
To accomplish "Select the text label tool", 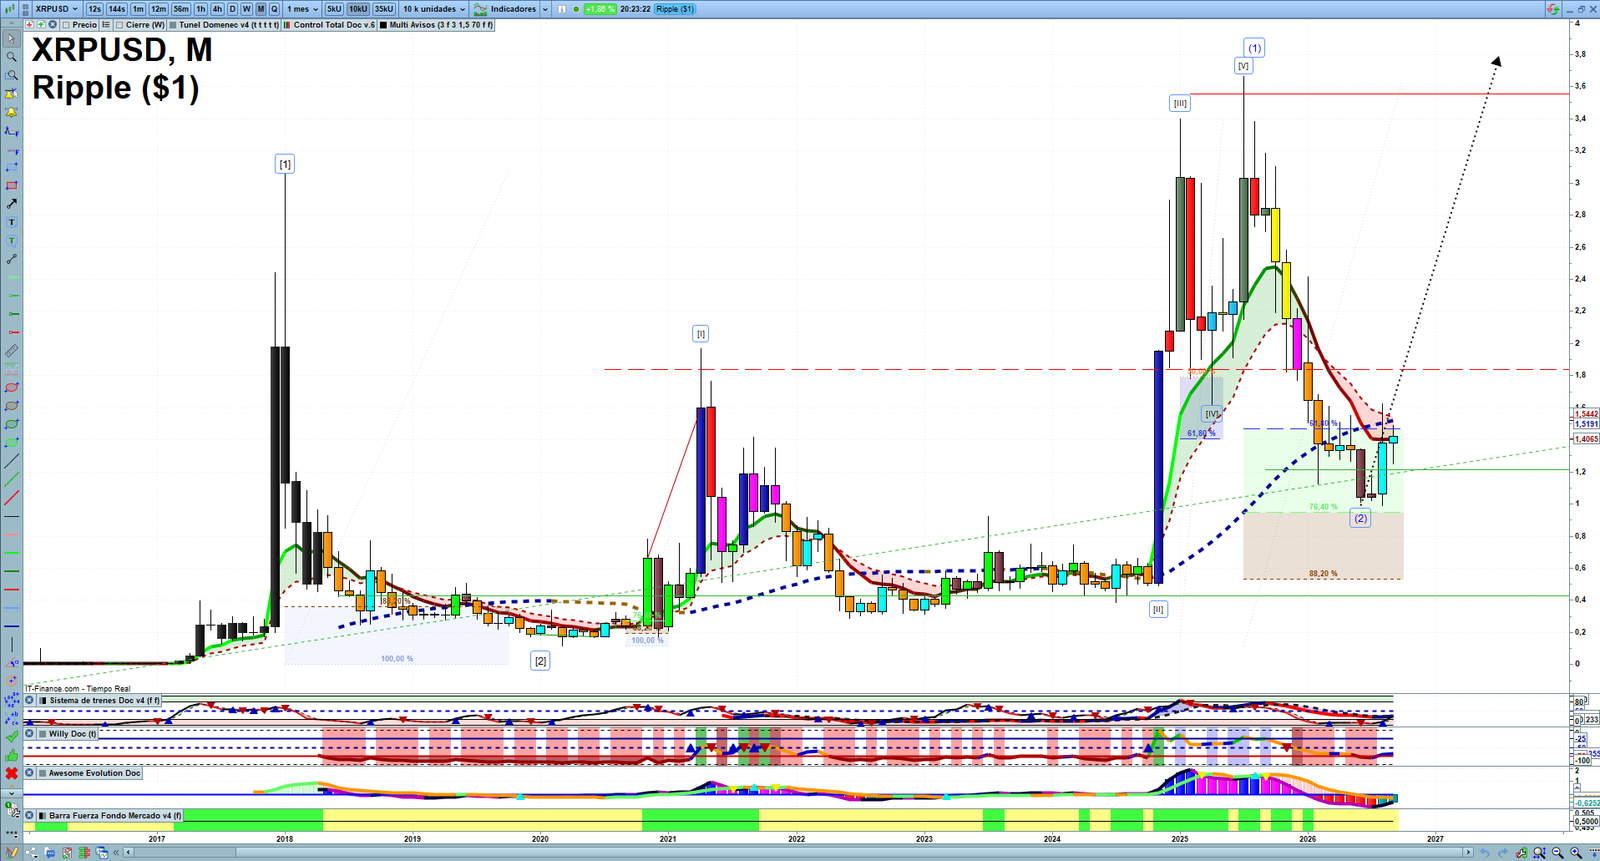I will [11, 222].
